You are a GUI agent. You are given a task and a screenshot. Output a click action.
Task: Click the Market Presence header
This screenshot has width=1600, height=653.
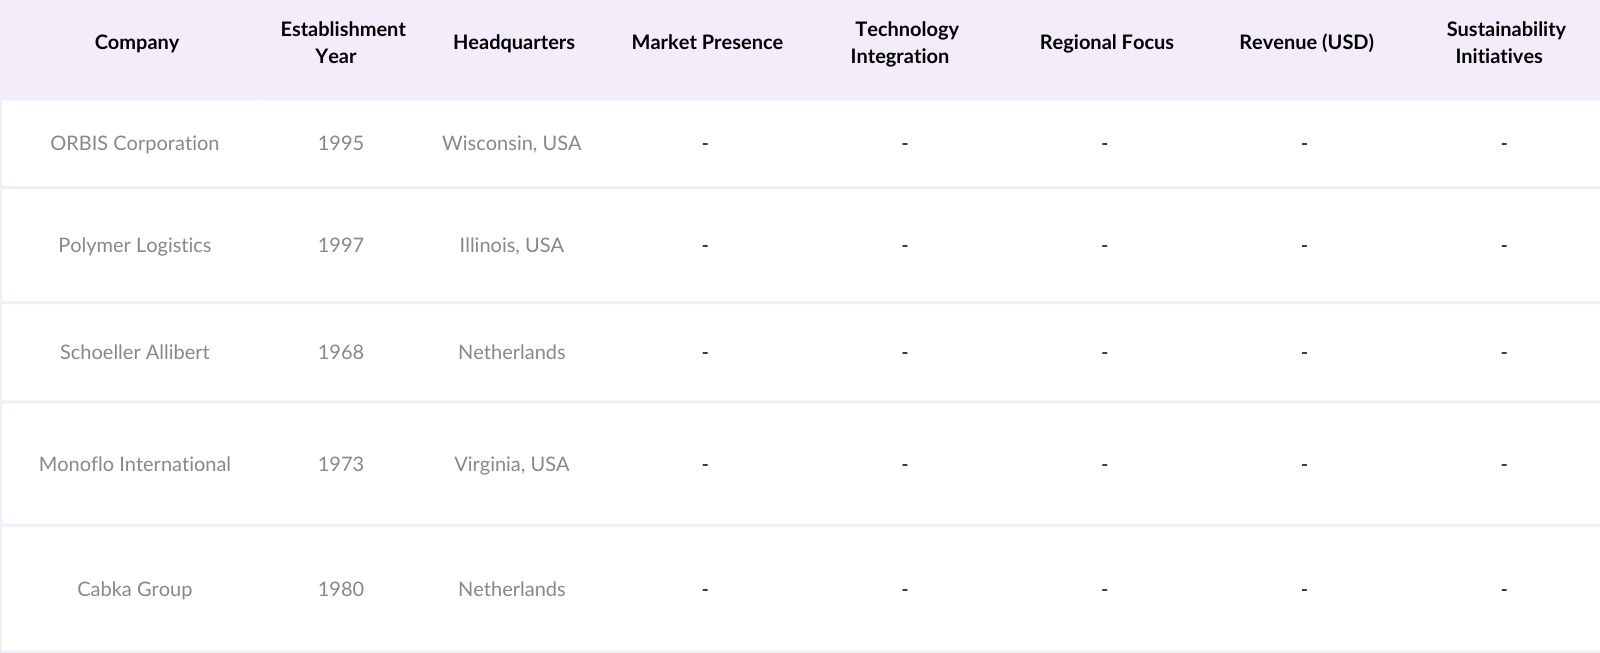(x=707, y=42)
